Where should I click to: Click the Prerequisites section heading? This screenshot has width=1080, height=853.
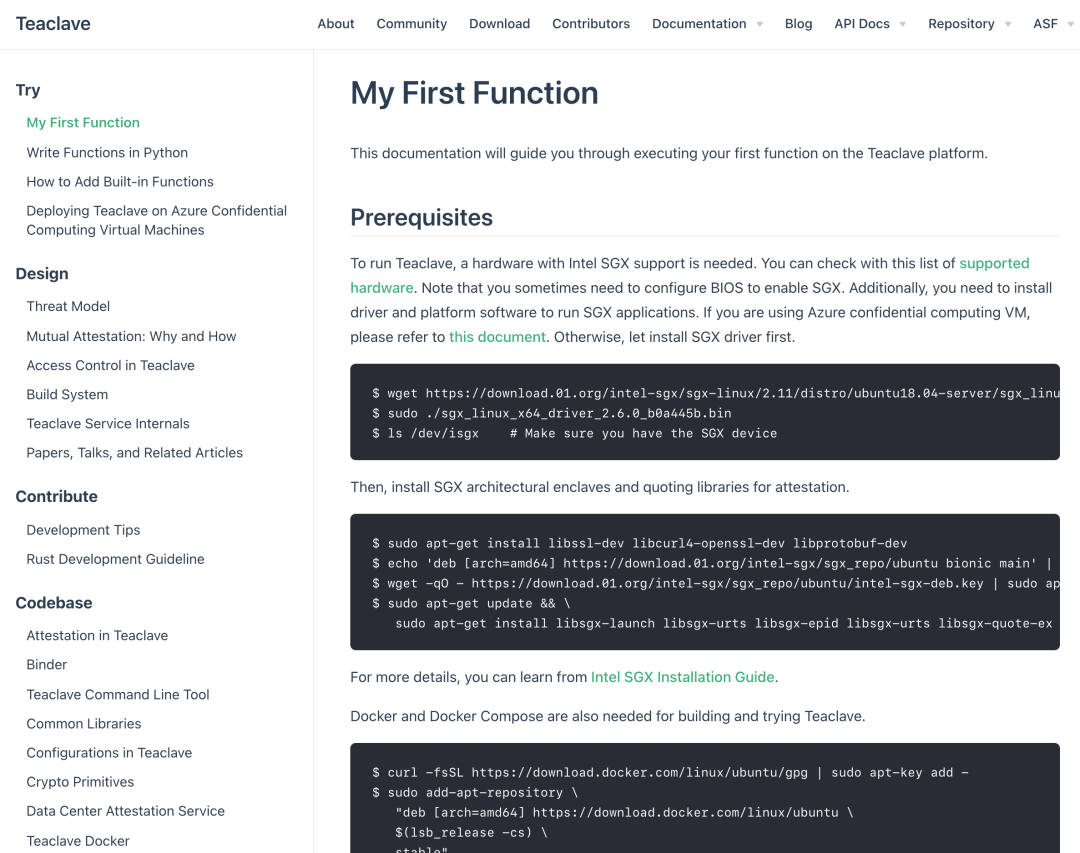[x=421, y=218]
